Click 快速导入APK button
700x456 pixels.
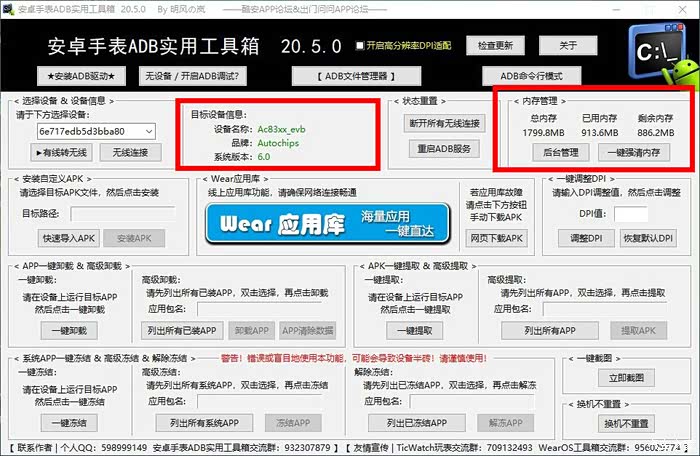pyautogui.click(x=69, y=238)
